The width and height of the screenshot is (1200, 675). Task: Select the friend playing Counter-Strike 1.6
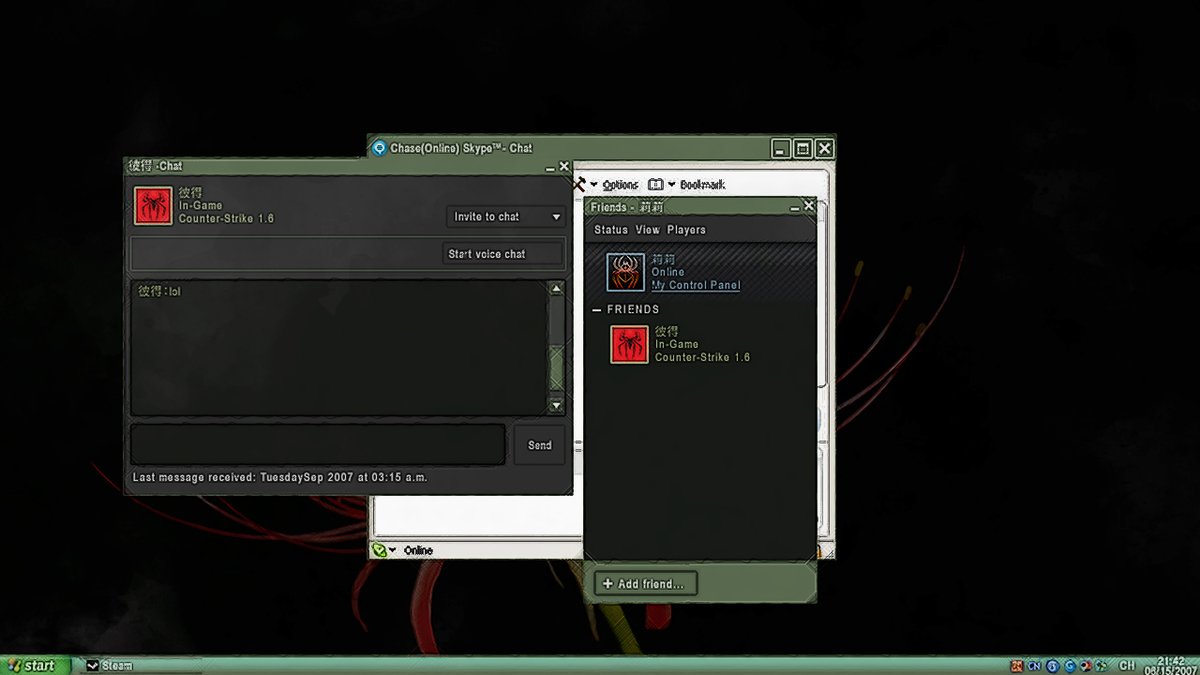[x=700, y=345]
